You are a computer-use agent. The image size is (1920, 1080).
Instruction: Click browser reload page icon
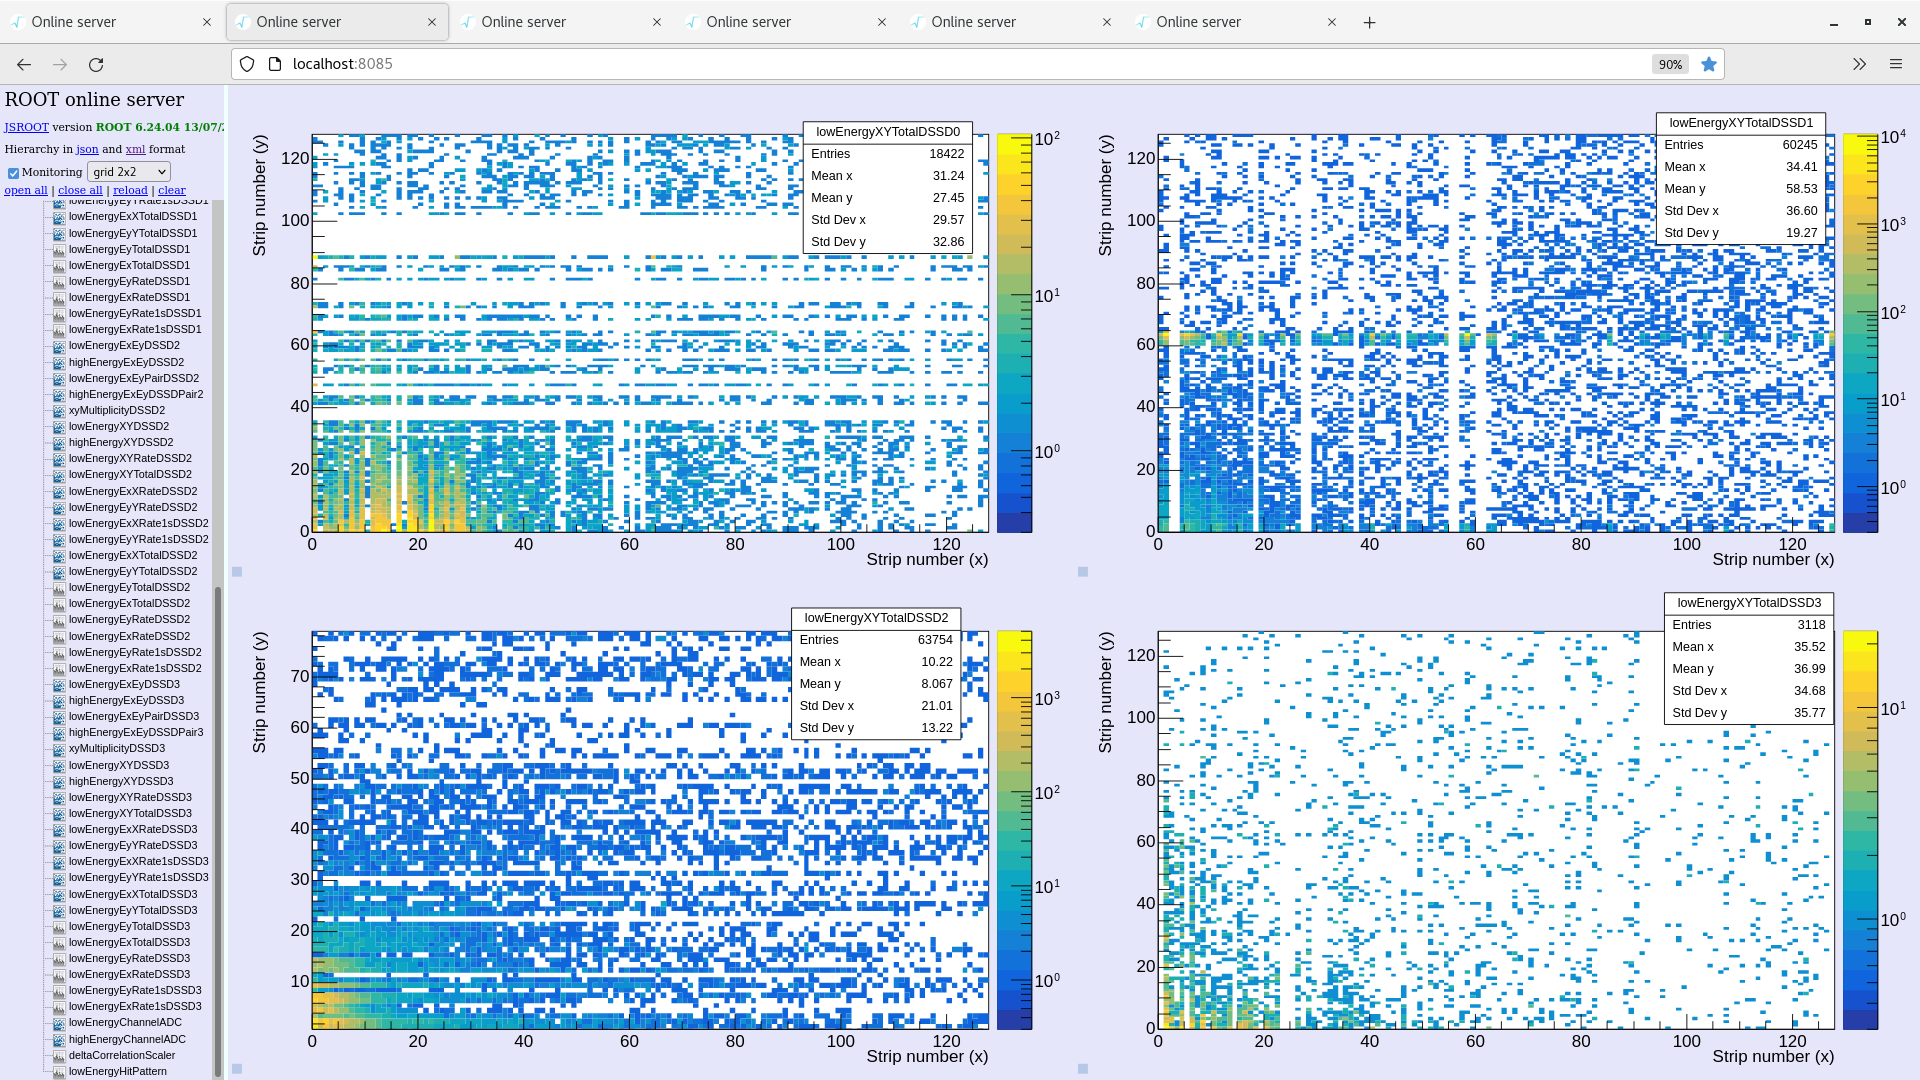(x=96, y=64)
